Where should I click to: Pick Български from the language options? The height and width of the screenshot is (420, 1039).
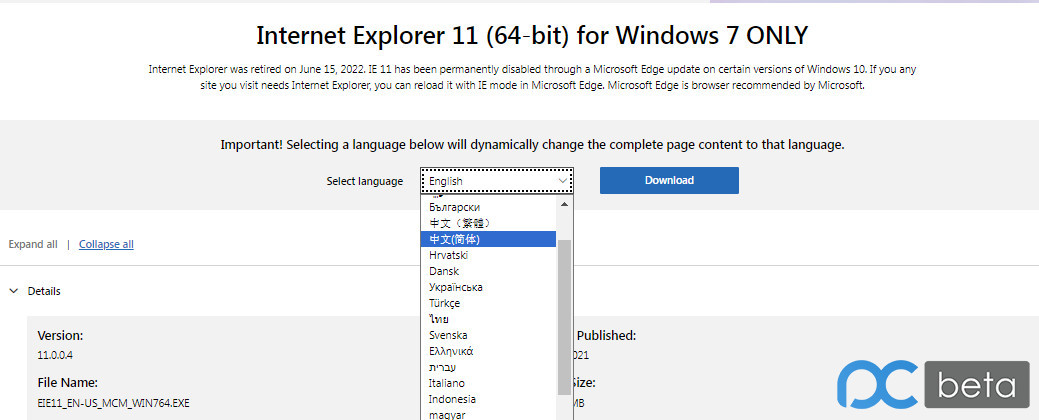click(x=488, y=207)
